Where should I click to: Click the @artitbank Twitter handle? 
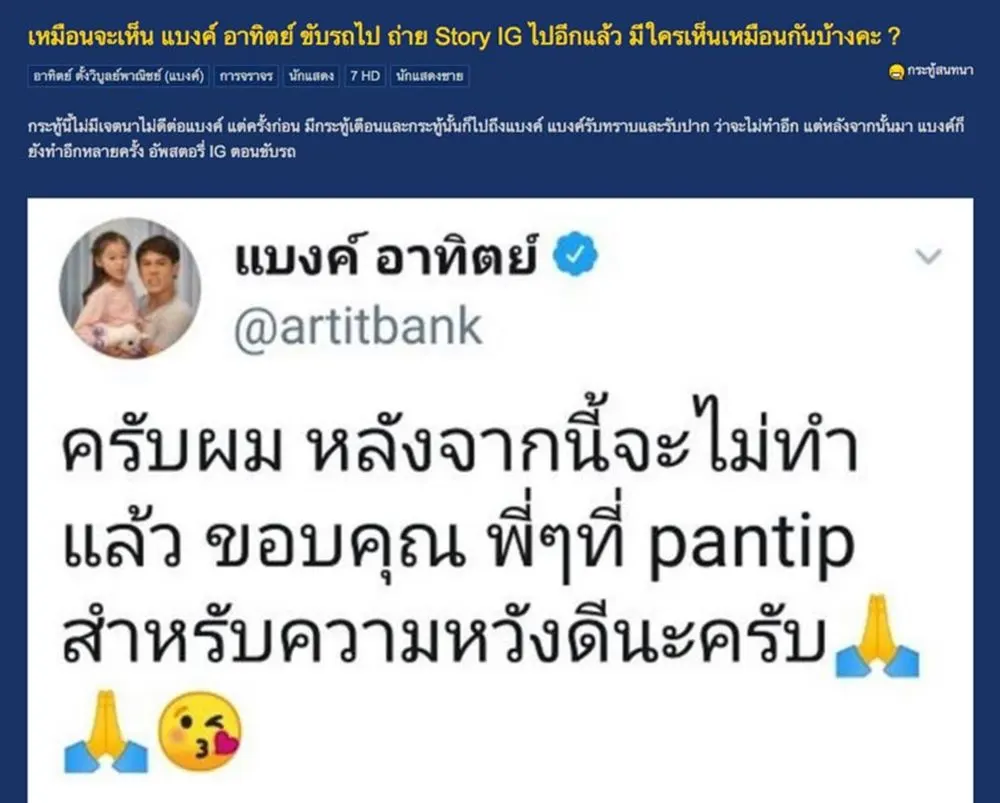coord(358,327)
